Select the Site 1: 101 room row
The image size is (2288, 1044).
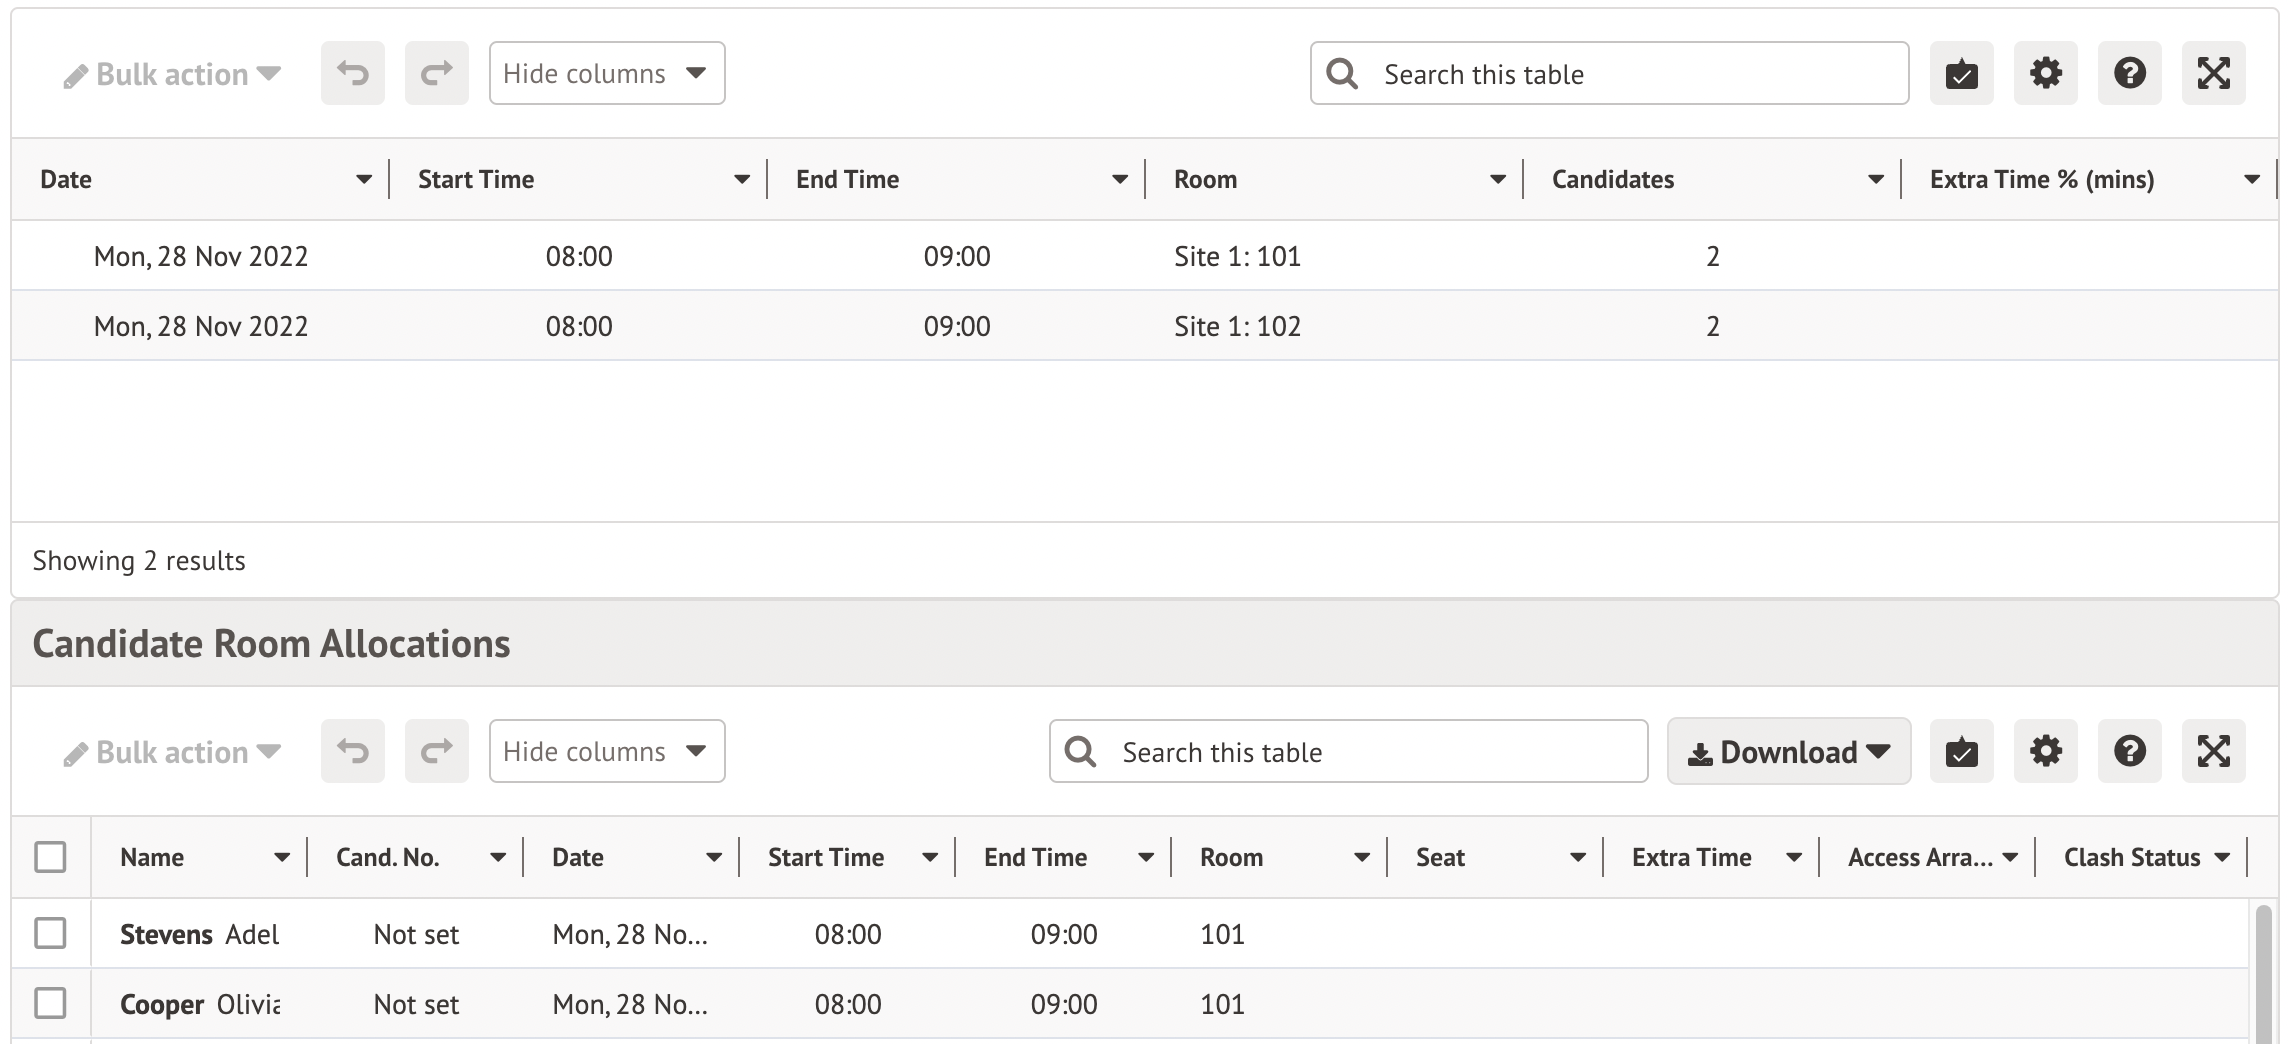click(x=1237, y=256)
